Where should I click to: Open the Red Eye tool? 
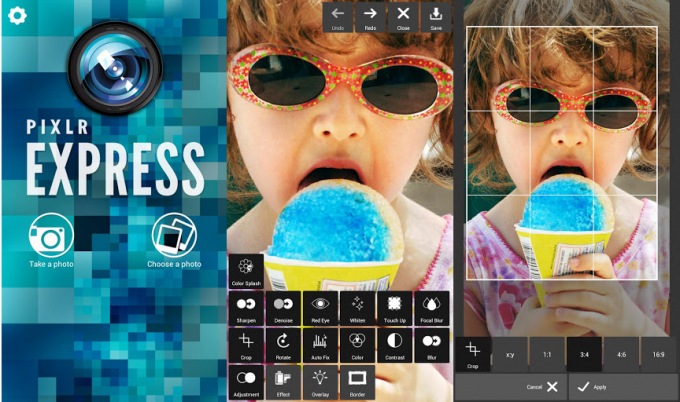320,308
